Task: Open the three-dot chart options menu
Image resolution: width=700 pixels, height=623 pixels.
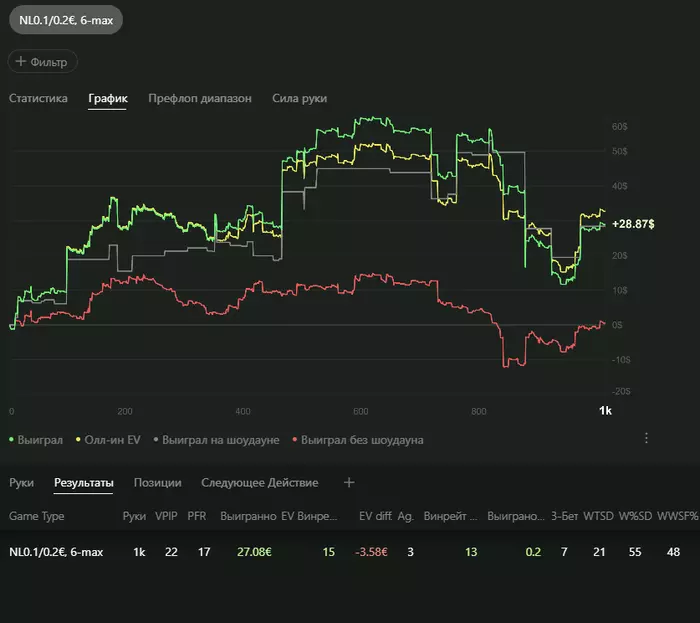Action: click(646, 438)
